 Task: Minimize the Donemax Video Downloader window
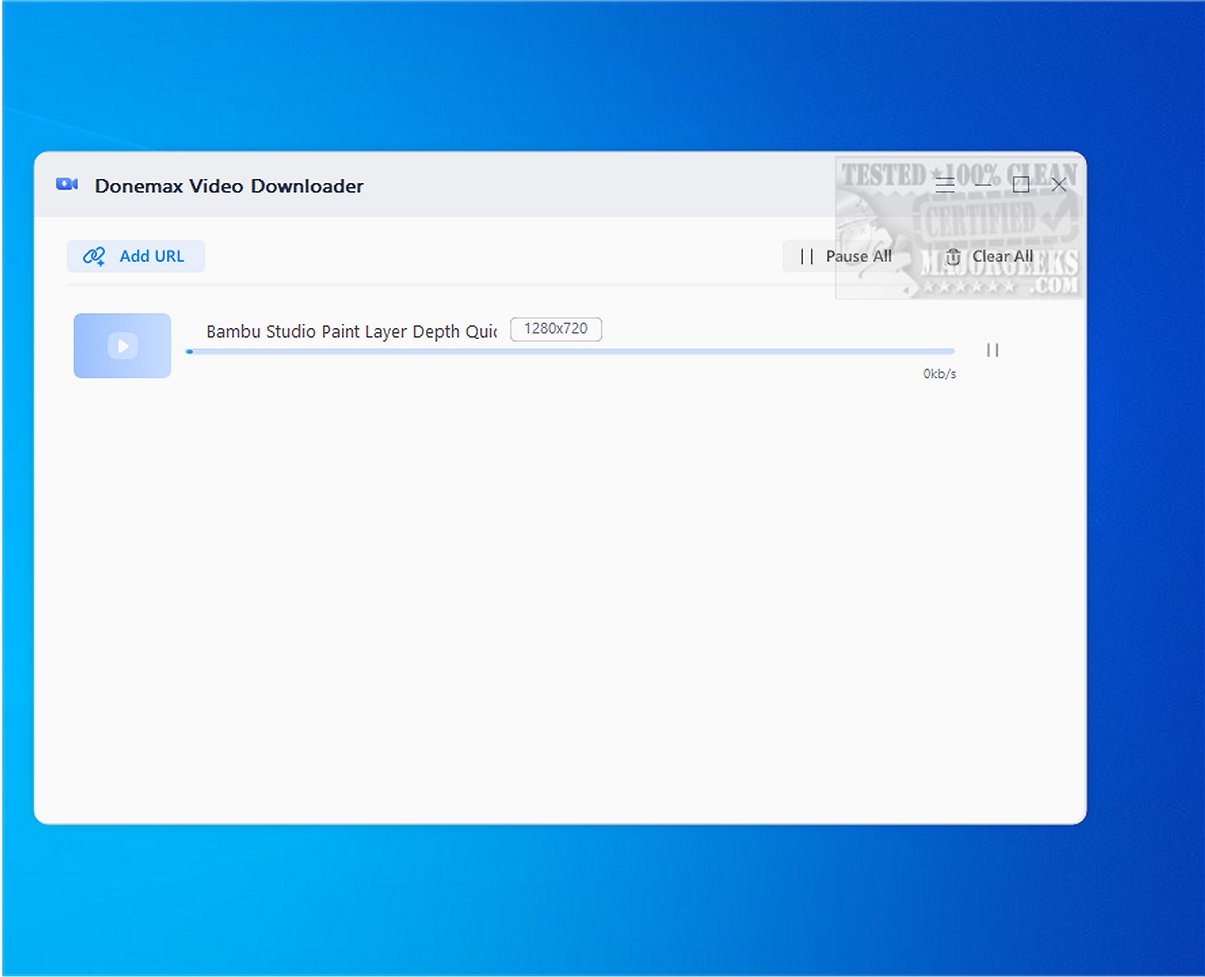pos(983,184)
